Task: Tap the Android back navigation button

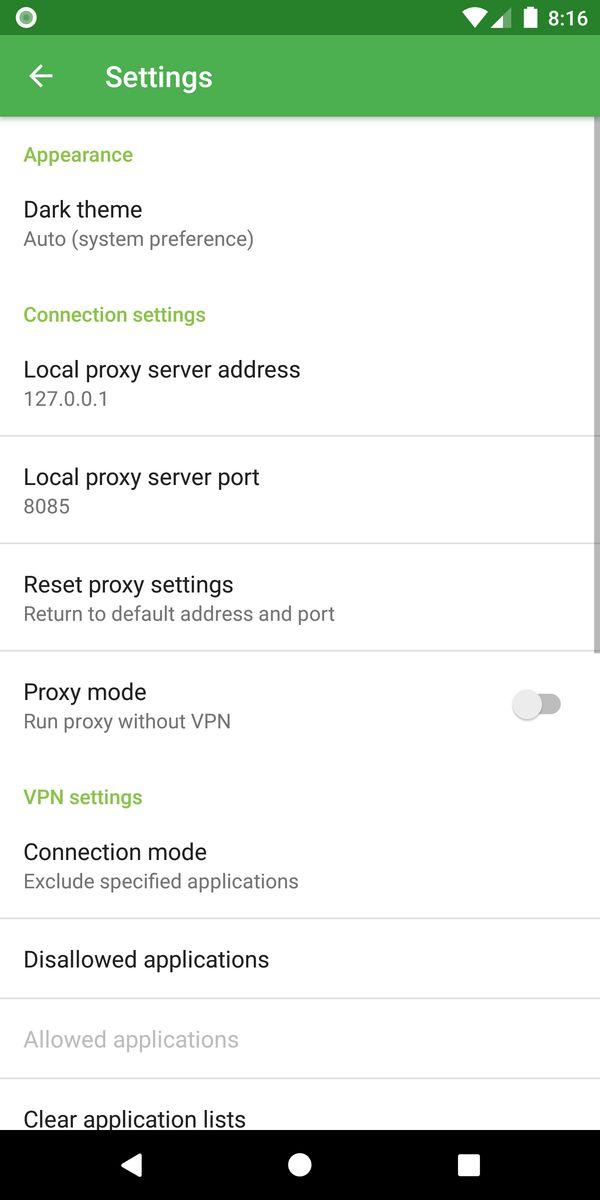Action: (x=131, y=1164)
